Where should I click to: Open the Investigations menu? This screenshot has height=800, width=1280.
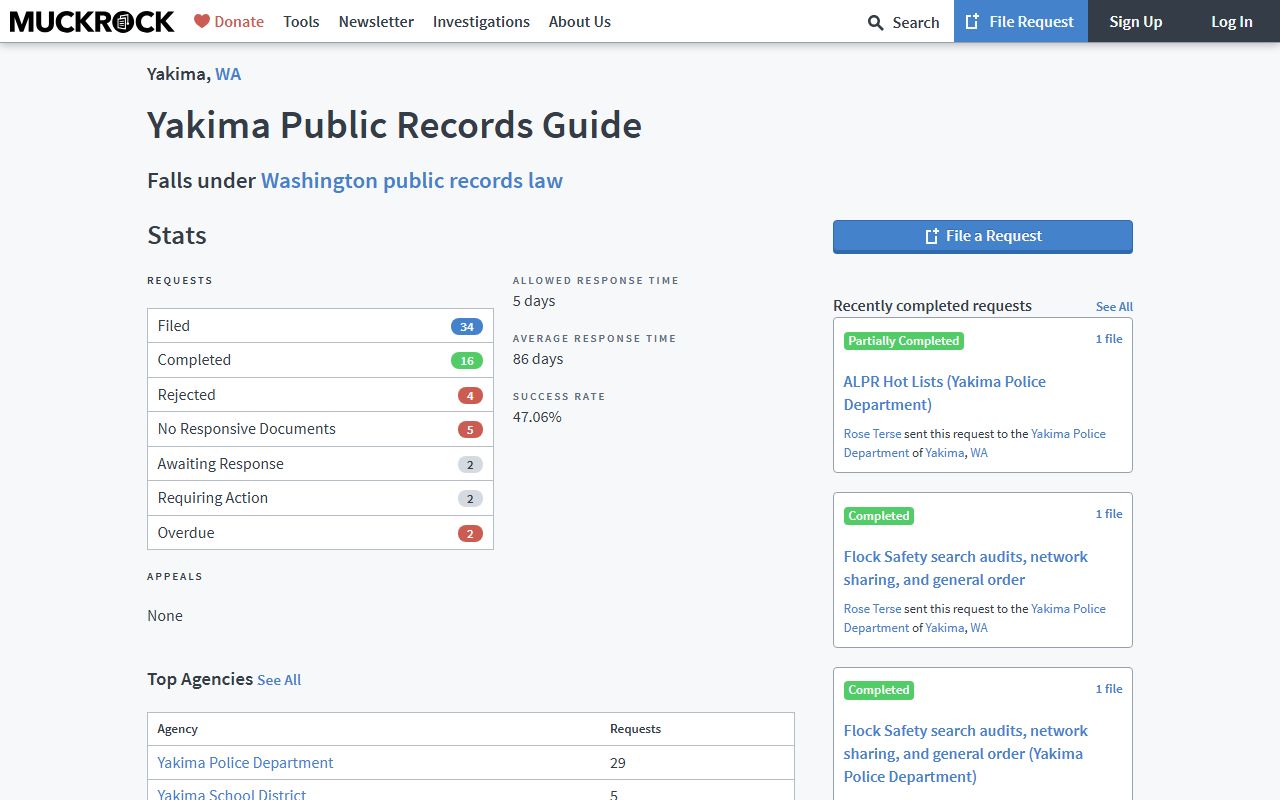pos(481,21)
